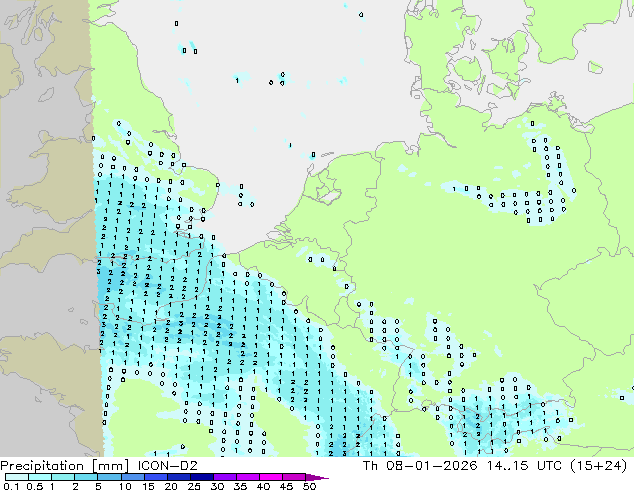Click the '14..15 UTC' time label

pyautogui.click(x=524, y=466)
